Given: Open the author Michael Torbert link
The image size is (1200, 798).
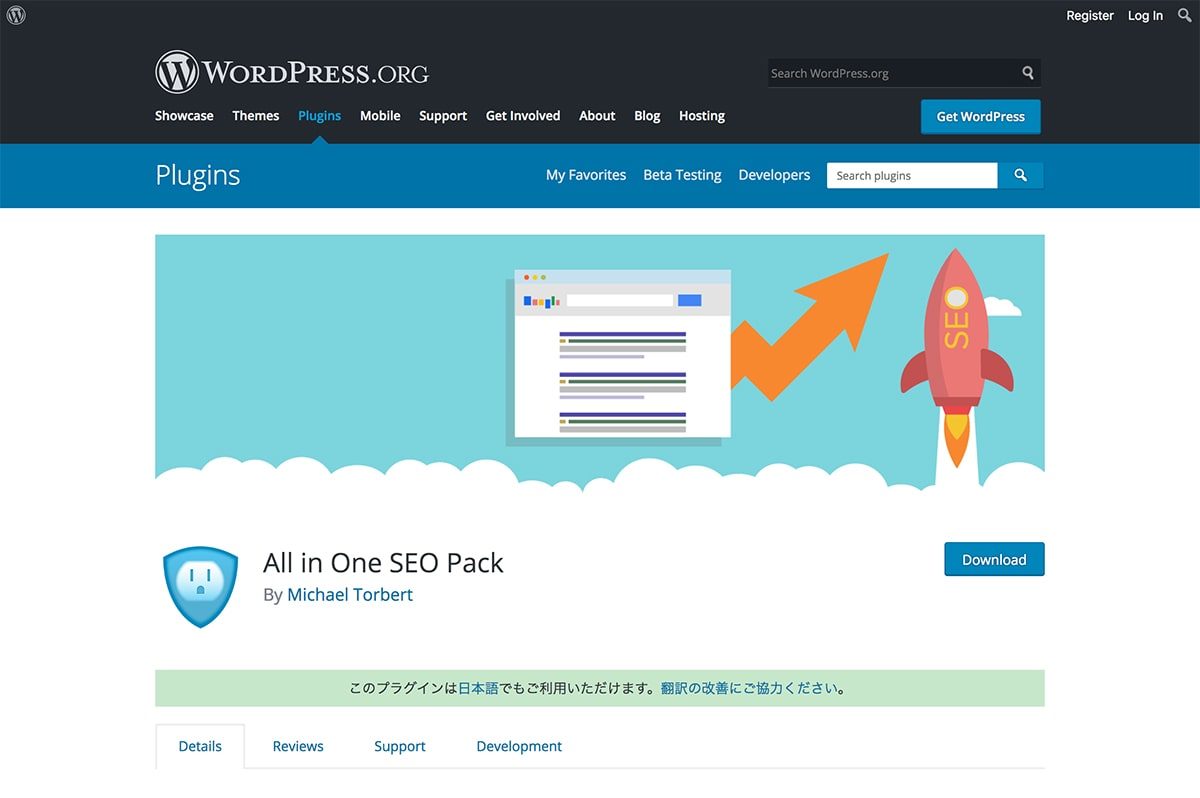Looking at the screenshot, I should tap(349, 594).
